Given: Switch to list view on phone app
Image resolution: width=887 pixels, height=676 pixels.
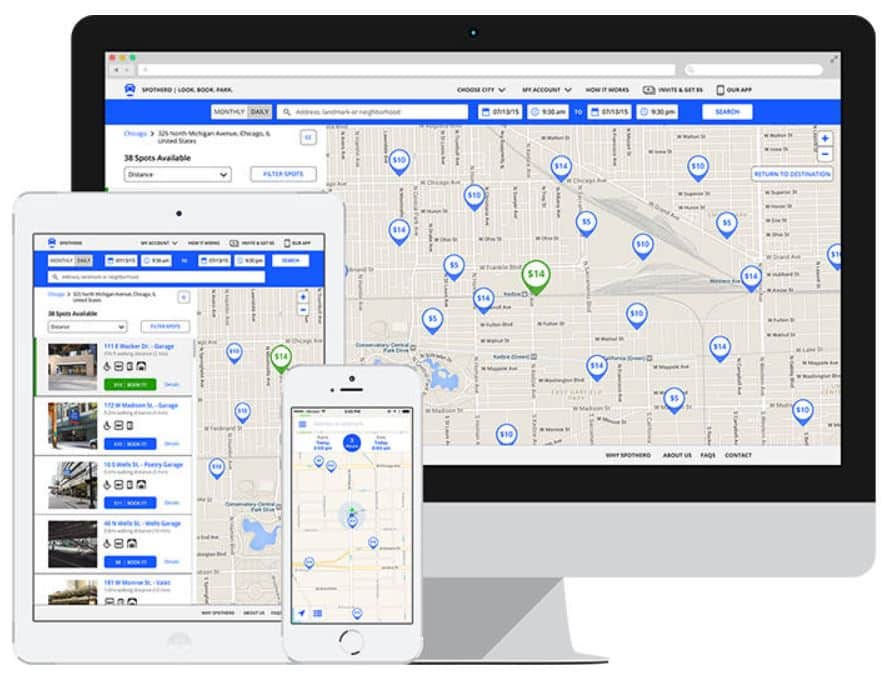Looking at the screenshot, I should coord(318,613).
